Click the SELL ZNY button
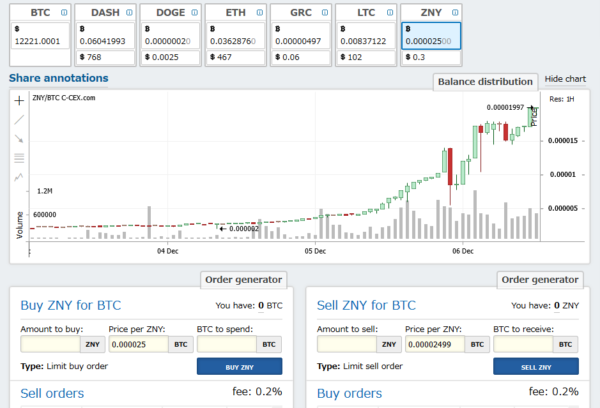Viewport: 600px width, 408px height. 536,367
